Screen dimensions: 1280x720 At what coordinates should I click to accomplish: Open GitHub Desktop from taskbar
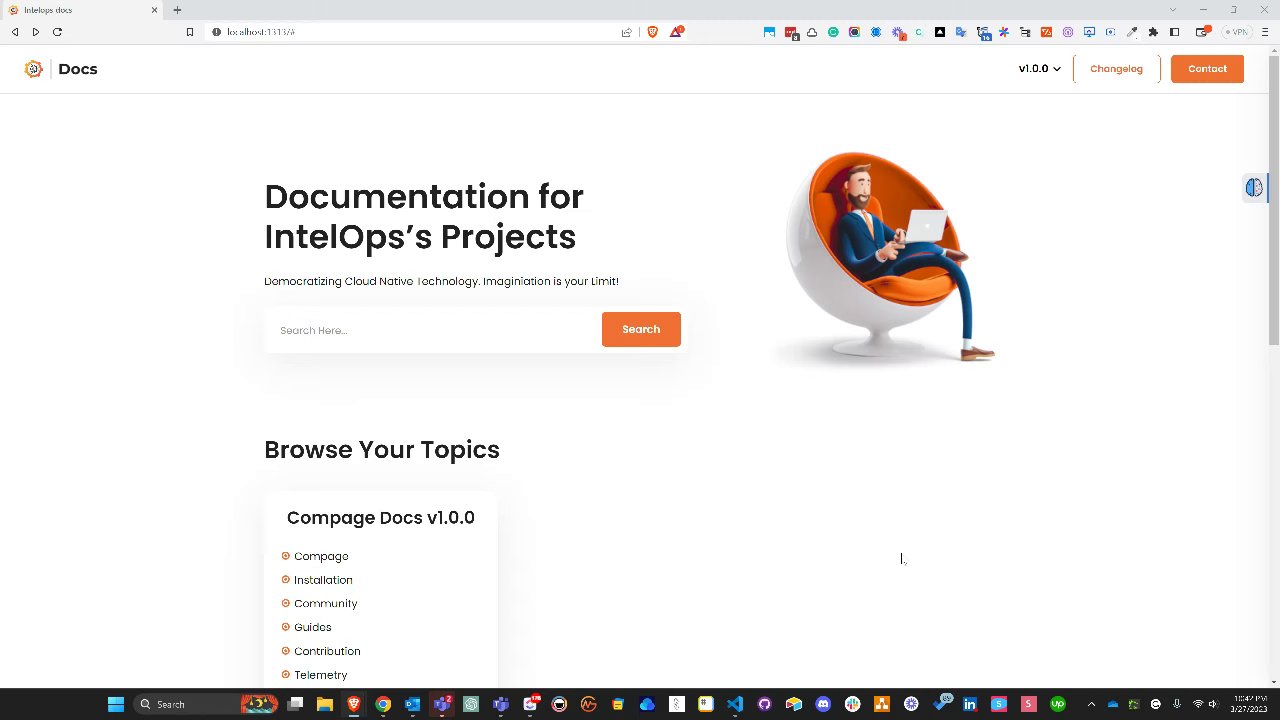click(x=765, y=704)
